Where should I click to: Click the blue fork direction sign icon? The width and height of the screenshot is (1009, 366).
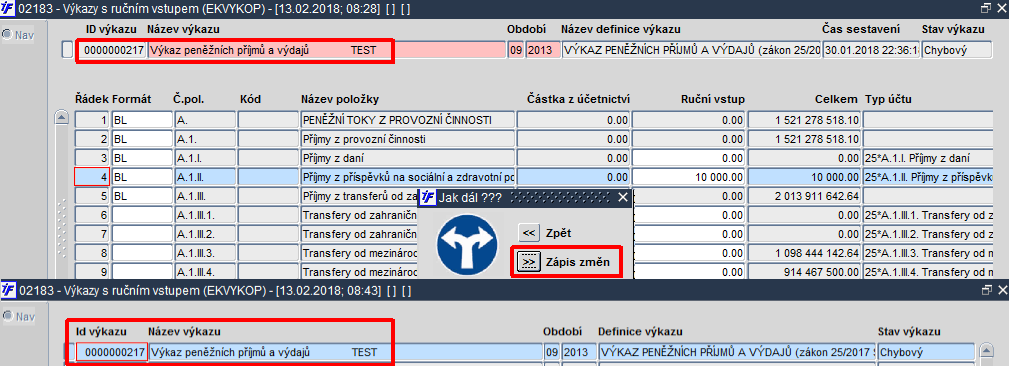click(x=467, y=246)
